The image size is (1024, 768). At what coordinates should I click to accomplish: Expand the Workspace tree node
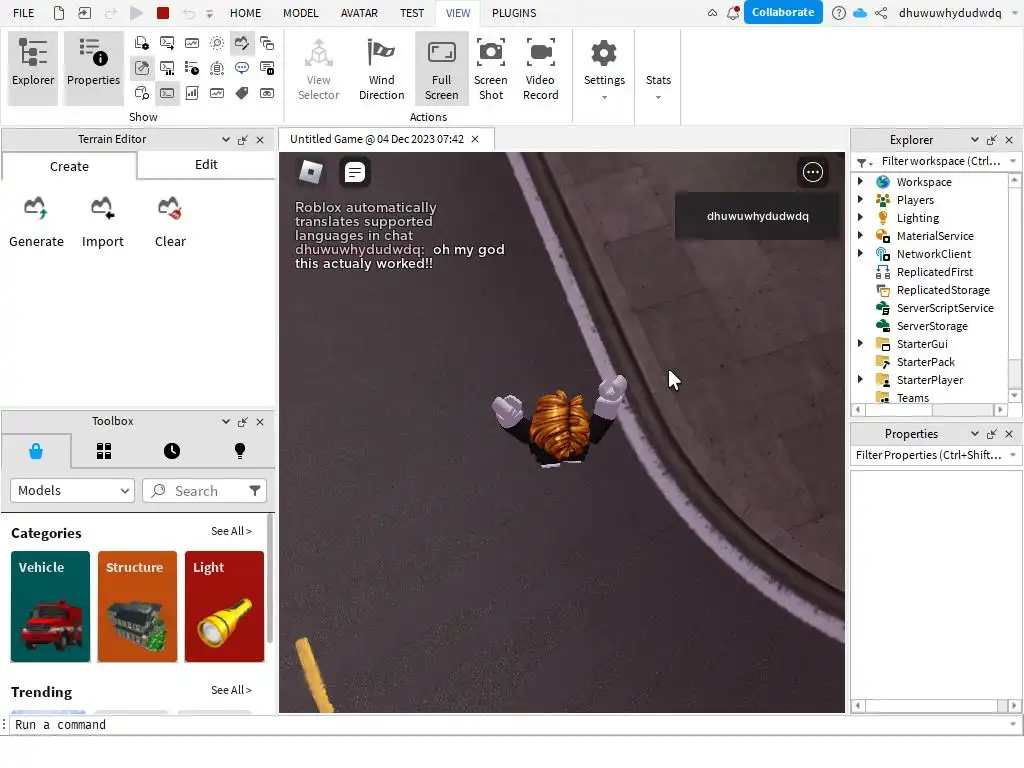[860, 182]
